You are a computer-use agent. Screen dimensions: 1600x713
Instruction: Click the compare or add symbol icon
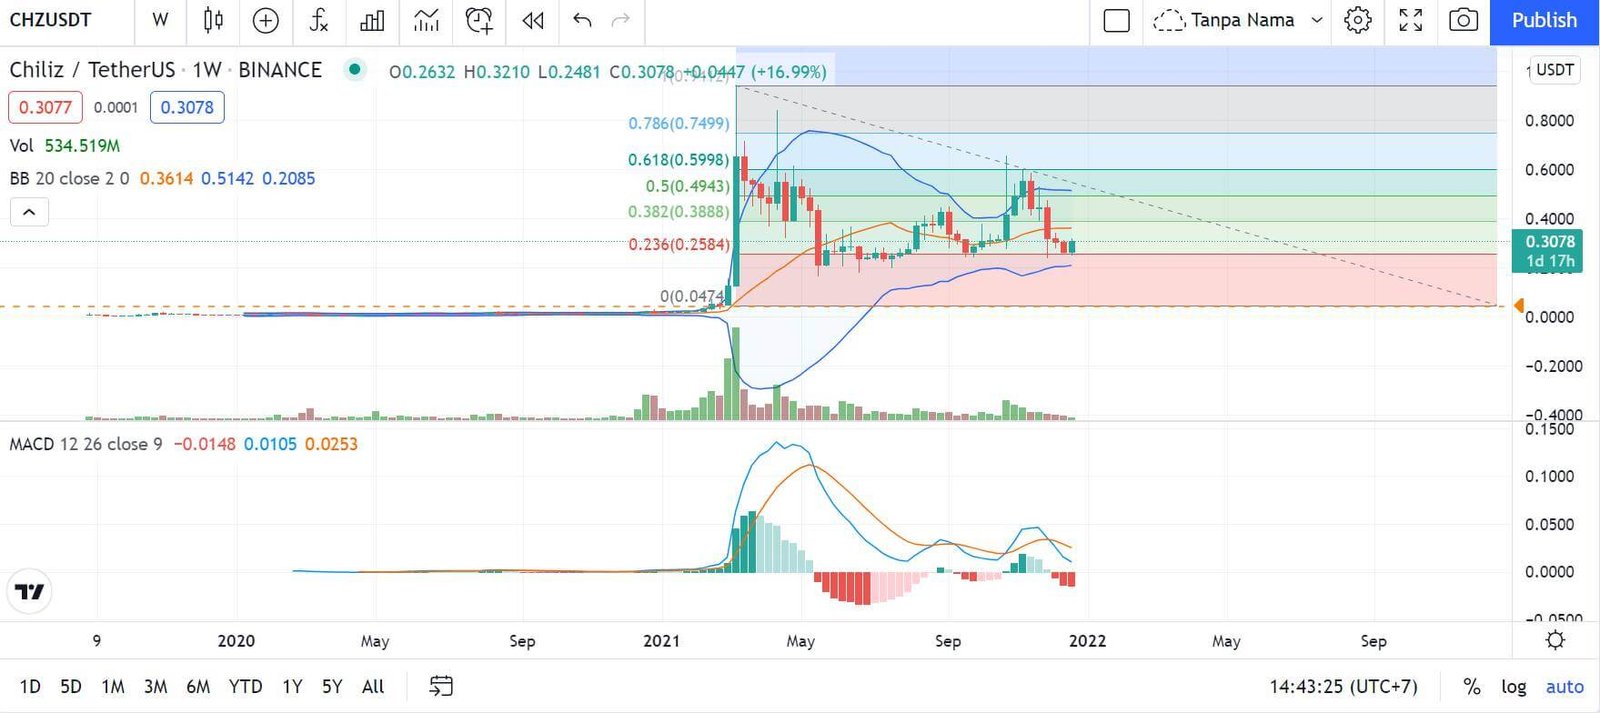pos(265,20)
